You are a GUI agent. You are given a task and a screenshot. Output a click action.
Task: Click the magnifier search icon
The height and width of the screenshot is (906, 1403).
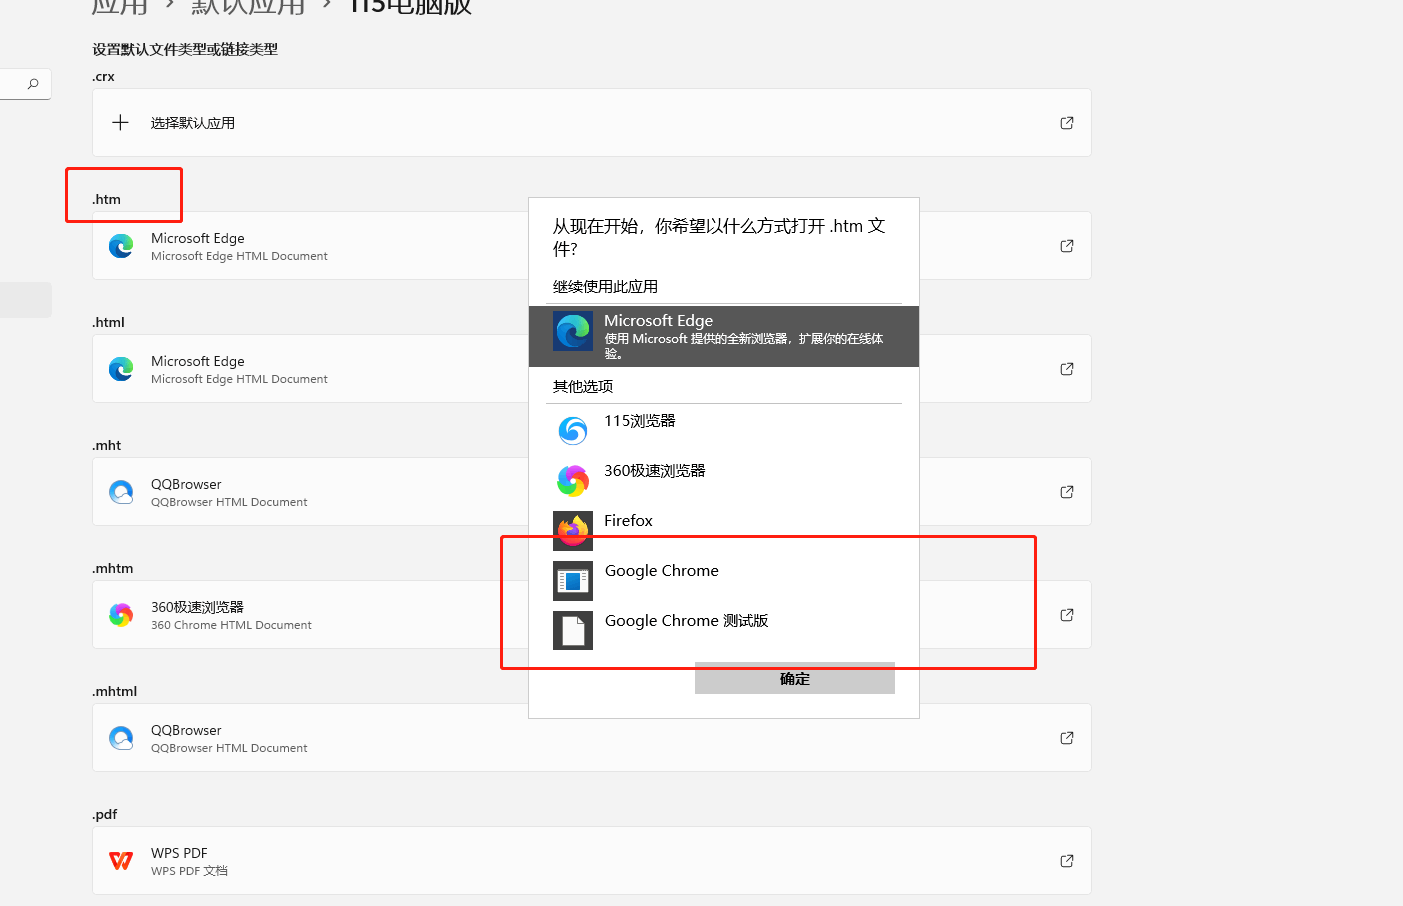click(x=32, y=84)
